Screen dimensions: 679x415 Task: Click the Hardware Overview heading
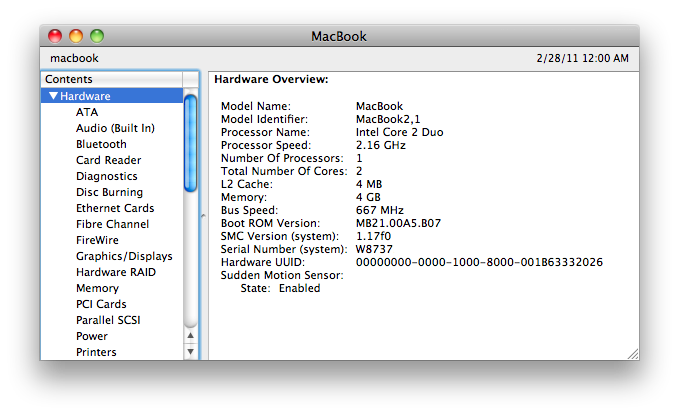[x=272, y=79]
